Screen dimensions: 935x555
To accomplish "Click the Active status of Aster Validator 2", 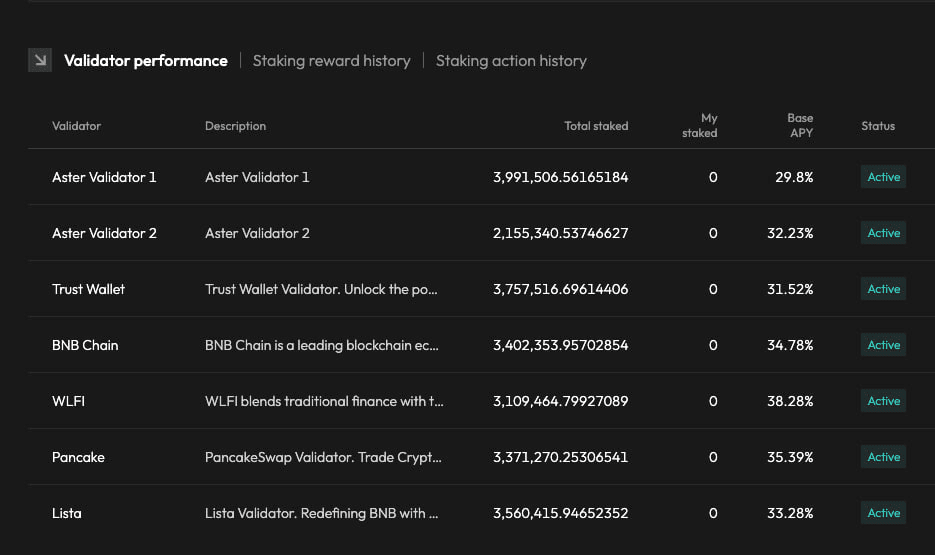I will coord(883,233).
